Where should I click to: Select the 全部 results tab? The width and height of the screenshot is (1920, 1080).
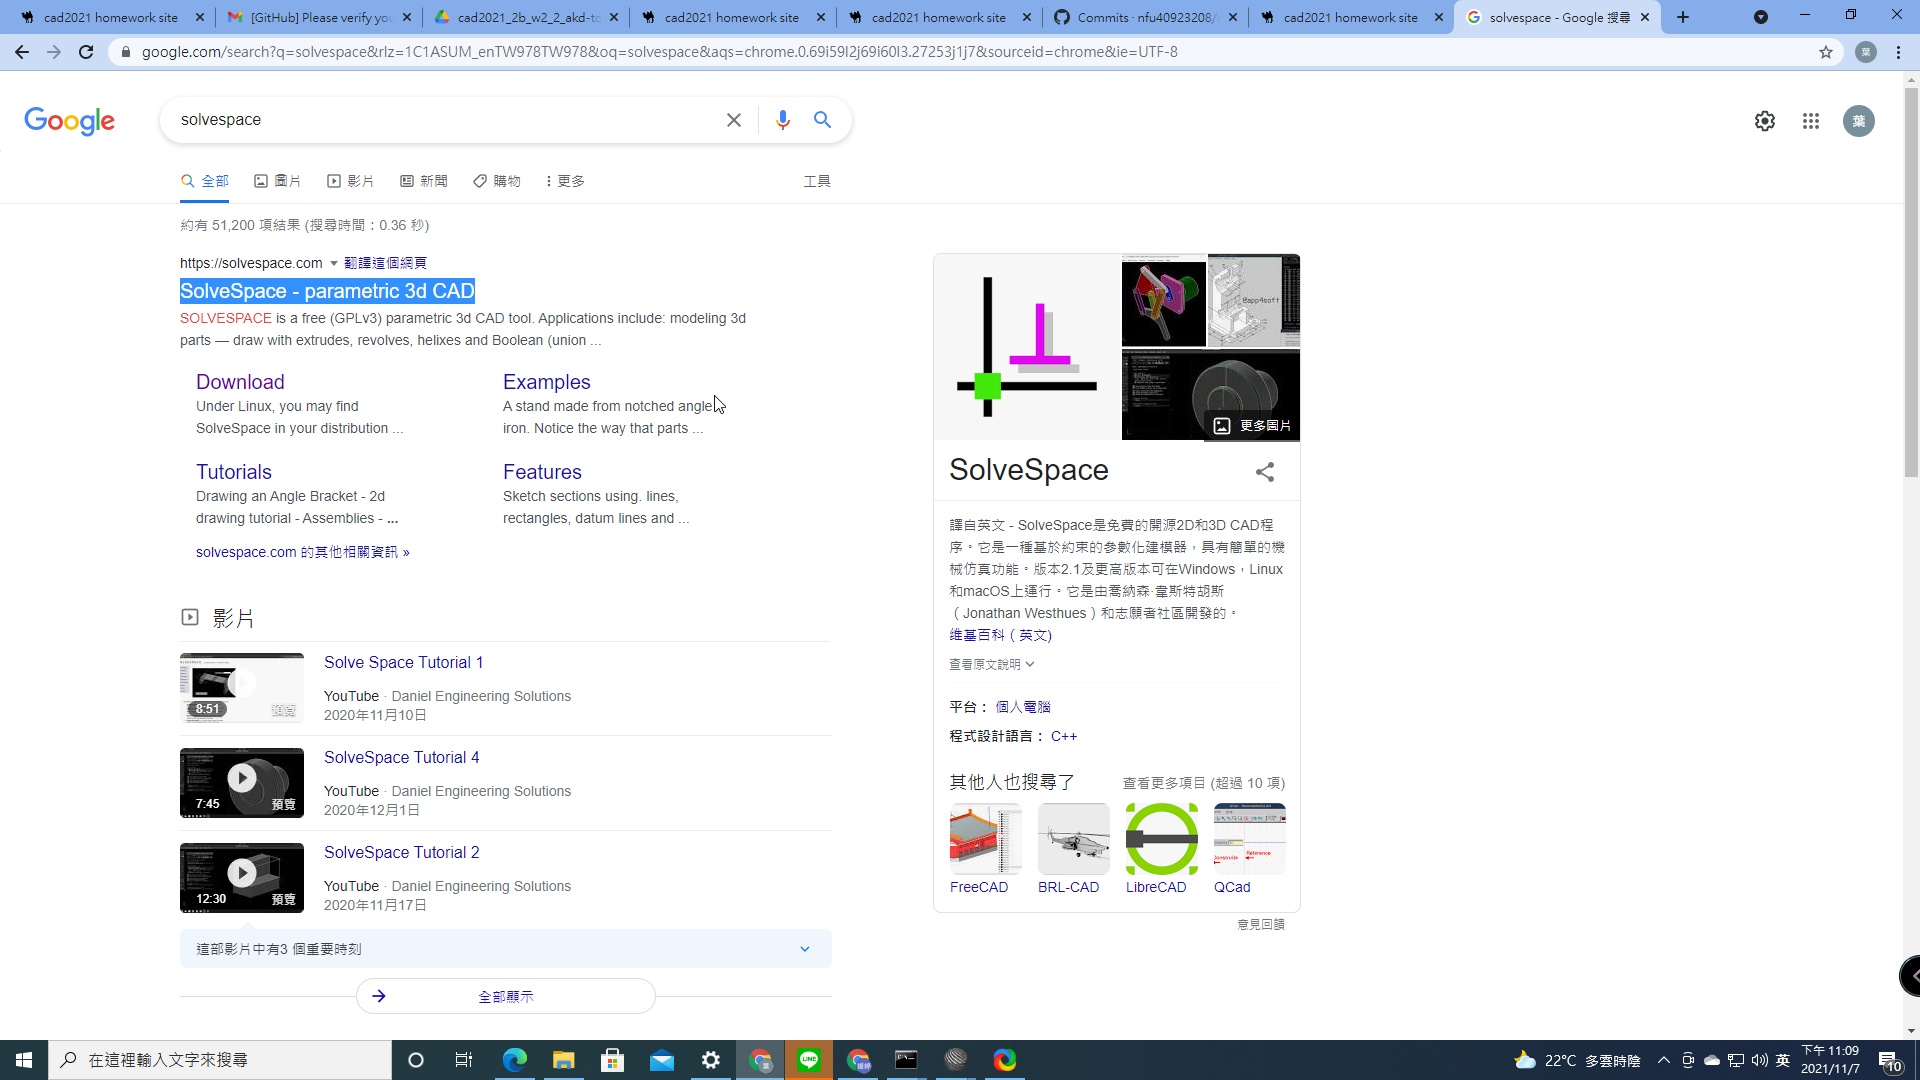tap(205, 181)
